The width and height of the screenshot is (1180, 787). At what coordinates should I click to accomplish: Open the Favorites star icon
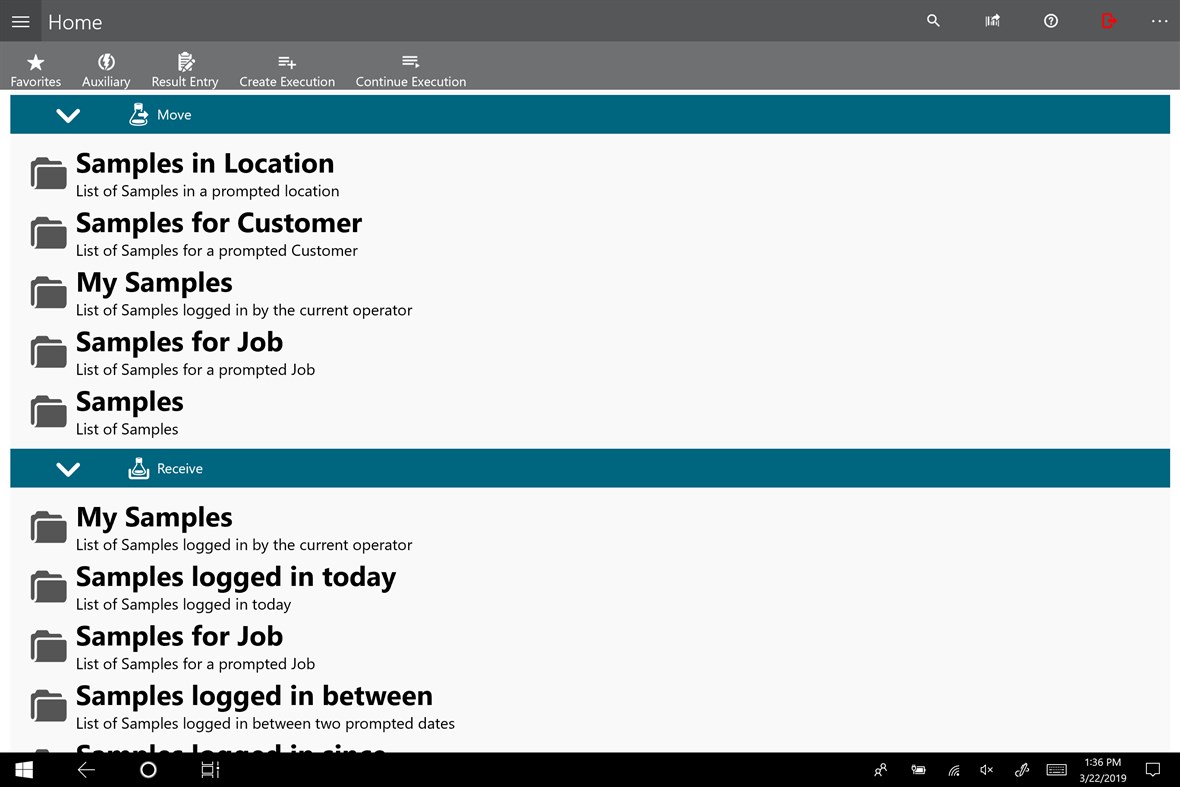click(35, 67)
